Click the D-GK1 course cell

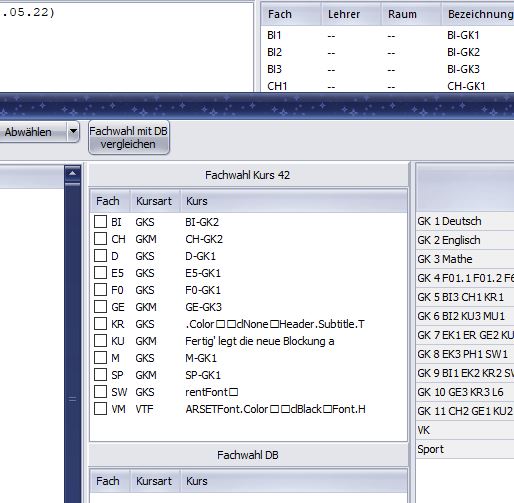pyautogui.click(x=200, y=256)
